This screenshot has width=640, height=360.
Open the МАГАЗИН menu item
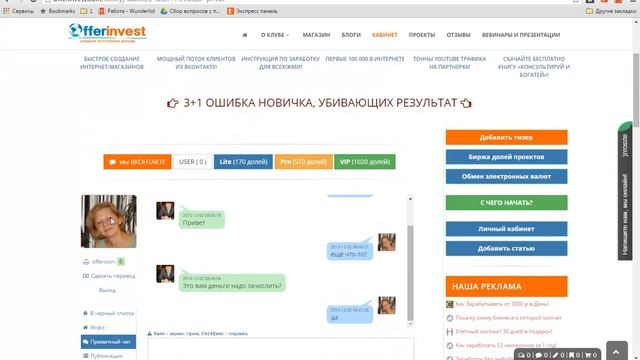(x=316, y=35)
